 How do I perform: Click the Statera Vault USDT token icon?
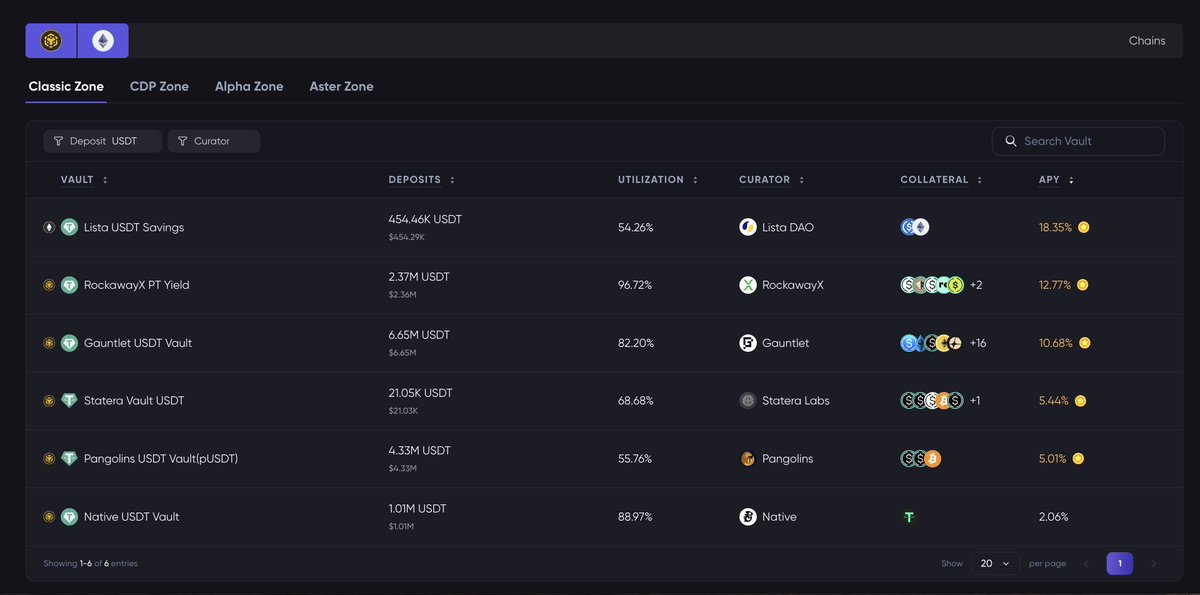coord(69,401)
